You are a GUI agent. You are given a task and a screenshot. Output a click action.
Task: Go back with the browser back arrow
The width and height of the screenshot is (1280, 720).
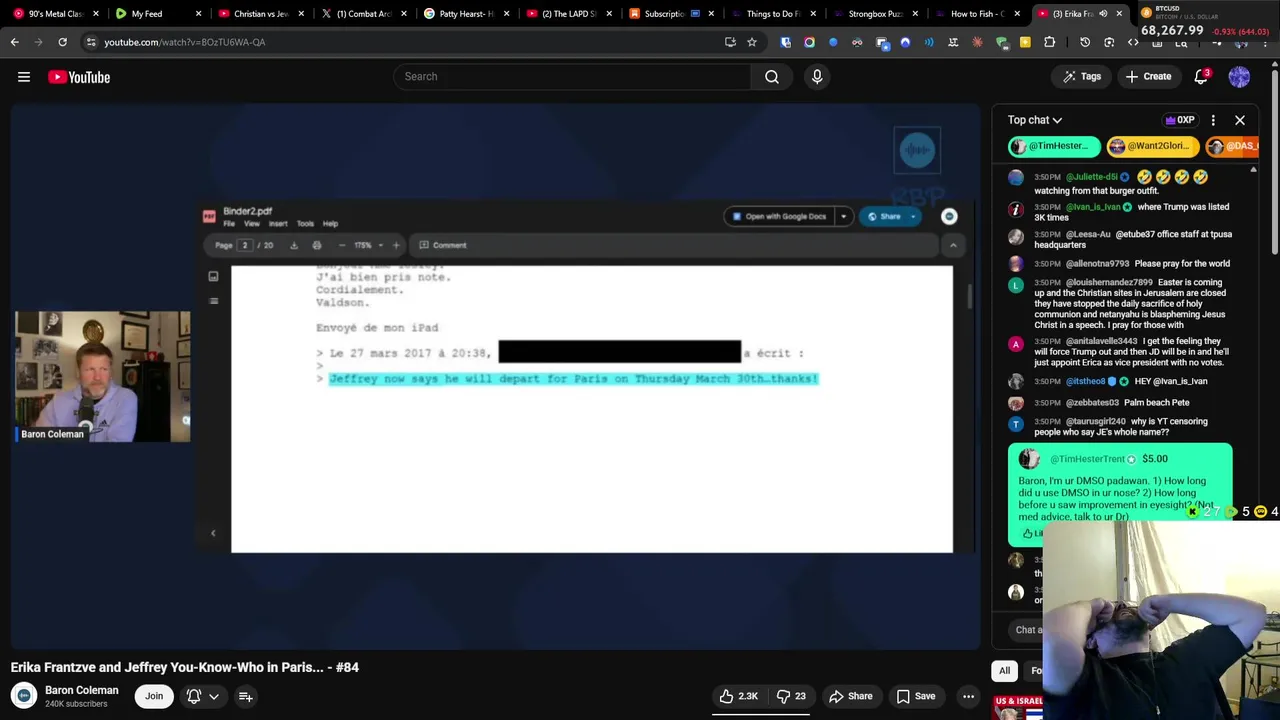[14, 42]
